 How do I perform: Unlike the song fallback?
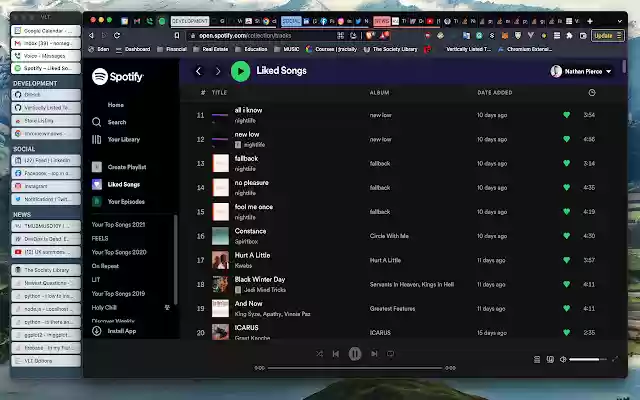pyautogui.click(x=567, y=163)
